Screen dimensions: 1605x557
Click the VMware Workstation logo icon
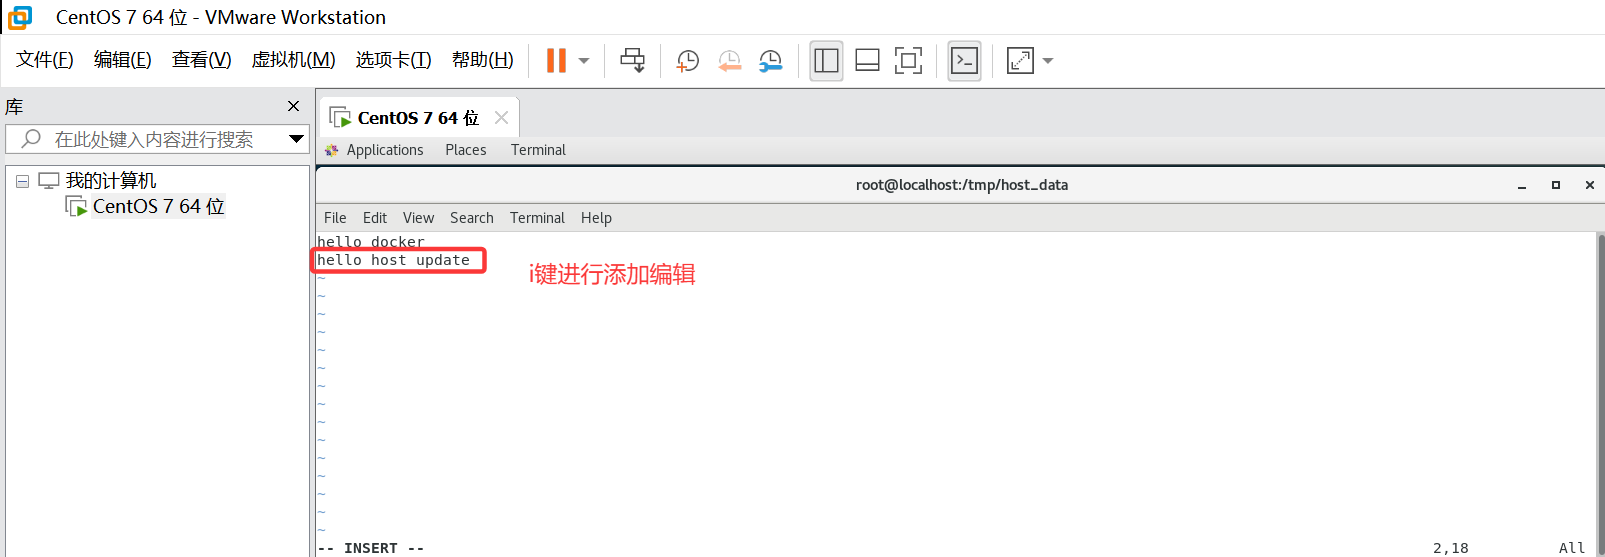click(20, 17)
